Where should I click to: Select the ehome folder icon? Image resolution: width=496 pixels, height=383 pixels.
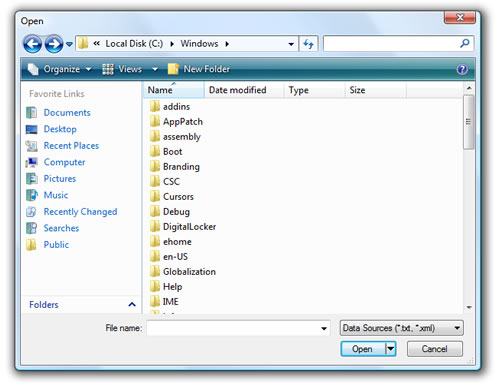[x=155, y=241]
